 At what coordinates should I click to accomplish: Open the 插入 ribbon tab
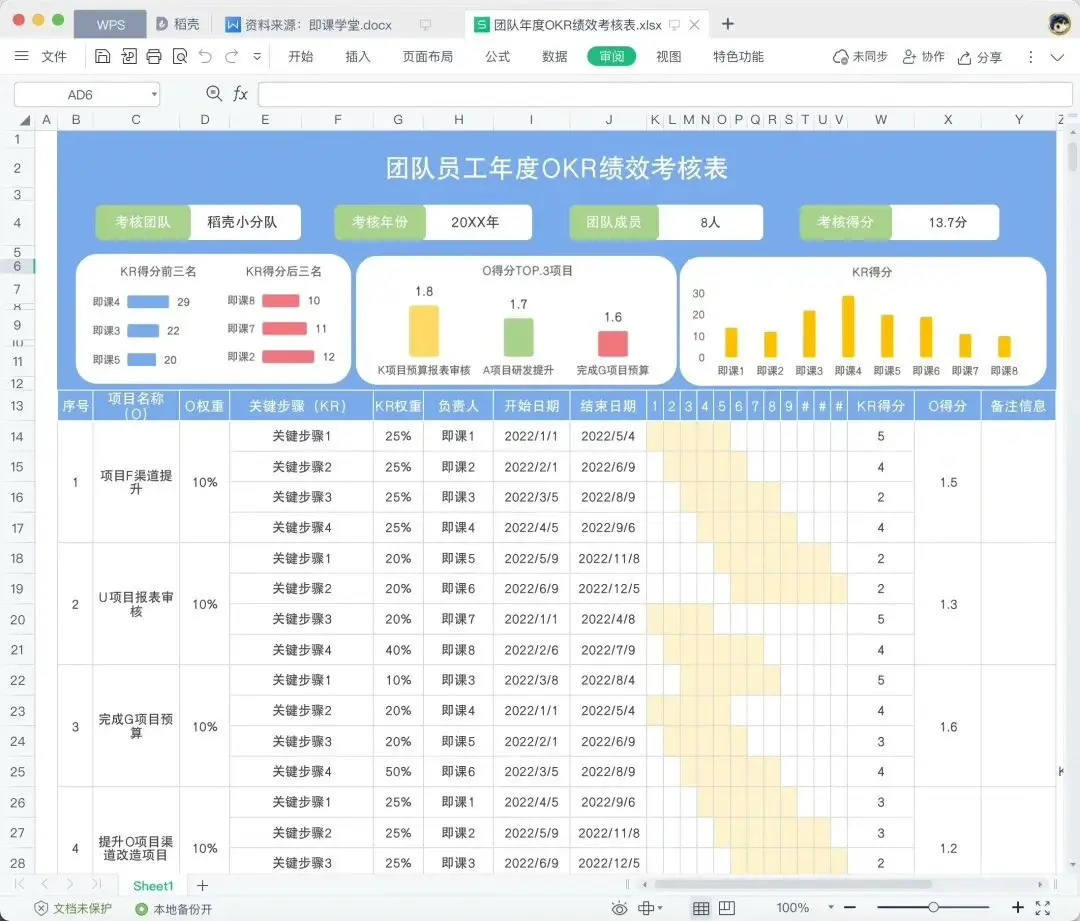click(x=357, y=56)
